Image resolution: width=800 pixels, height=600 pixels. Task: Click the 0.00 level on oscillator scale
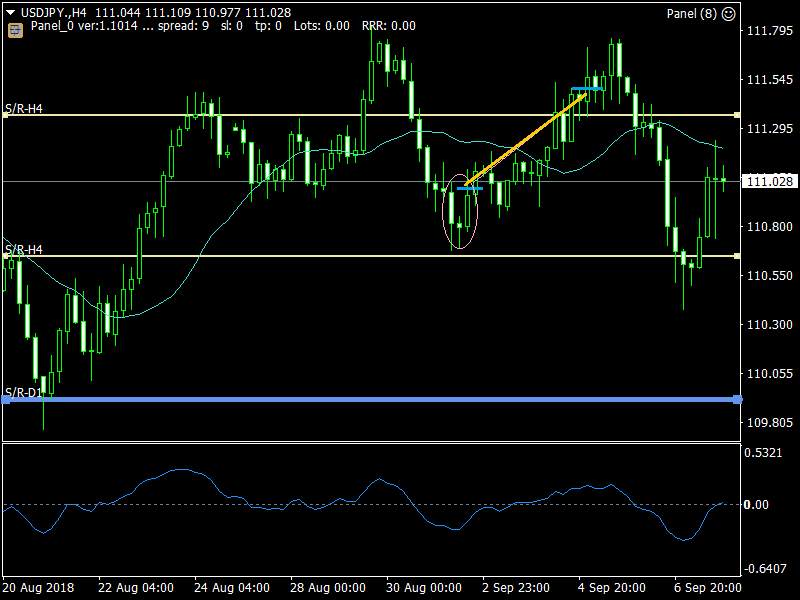tap(757, 505)
